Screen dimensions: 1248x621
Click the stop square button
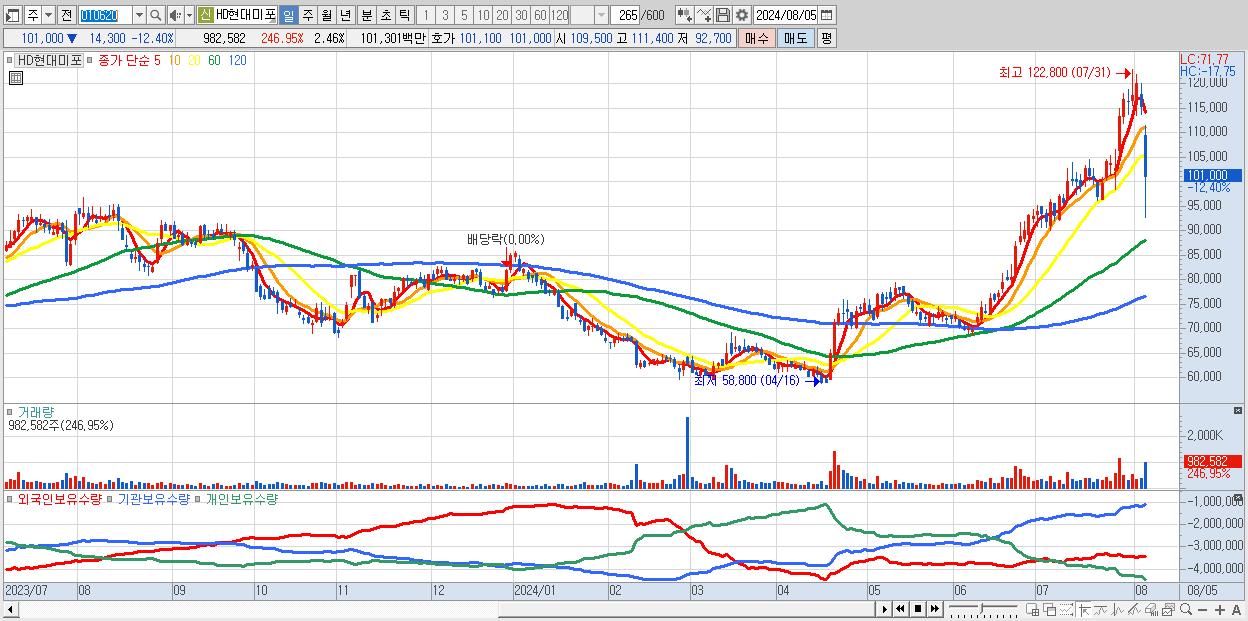click(918, 609)
